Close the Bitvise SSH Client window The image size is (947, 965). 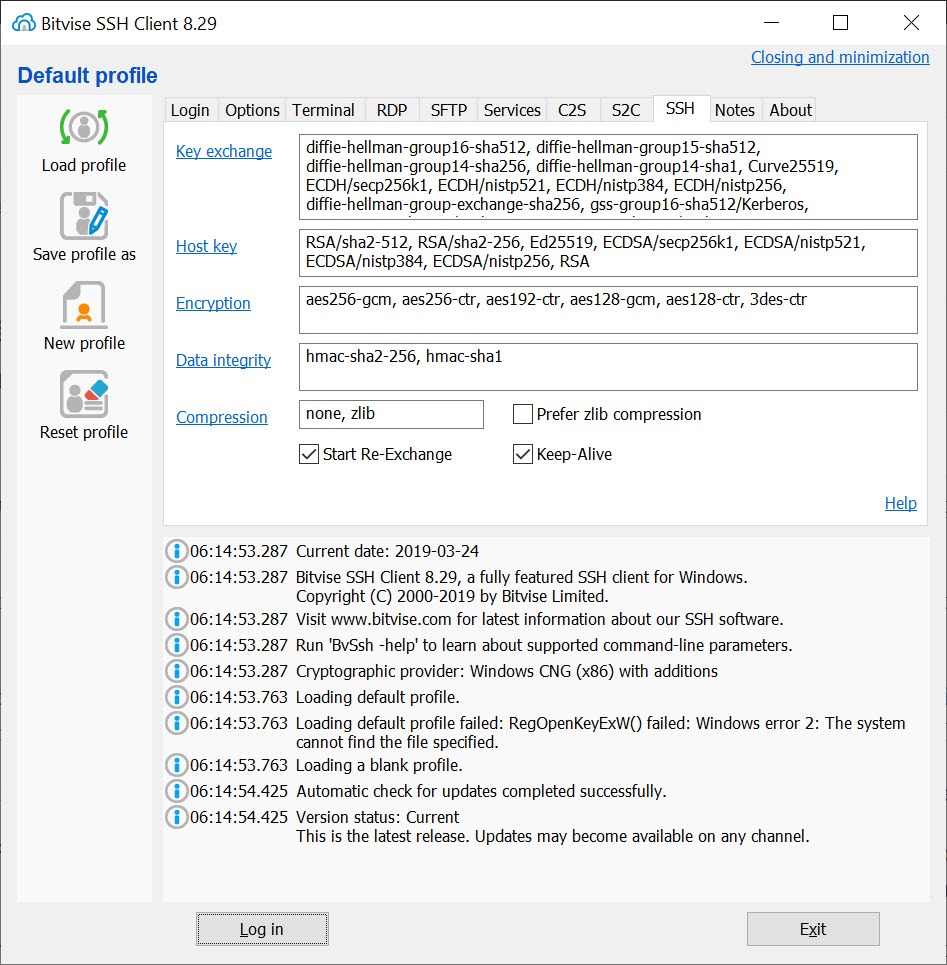911,23
